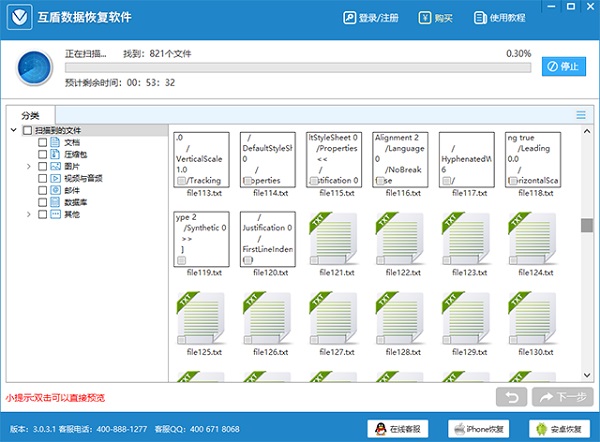Screen dimensions: 600x442
Task: Click the video and audio category icon
Action: pos(55,178)
